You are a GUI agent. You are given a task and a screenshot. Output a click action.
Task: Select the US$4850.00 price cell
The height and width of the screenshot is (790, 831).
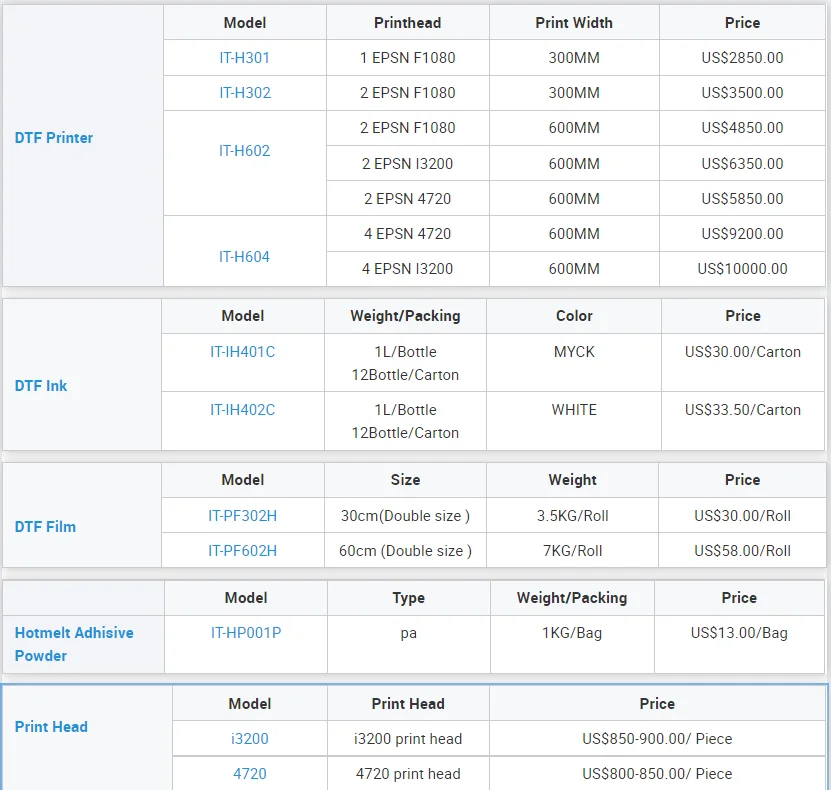742,128
